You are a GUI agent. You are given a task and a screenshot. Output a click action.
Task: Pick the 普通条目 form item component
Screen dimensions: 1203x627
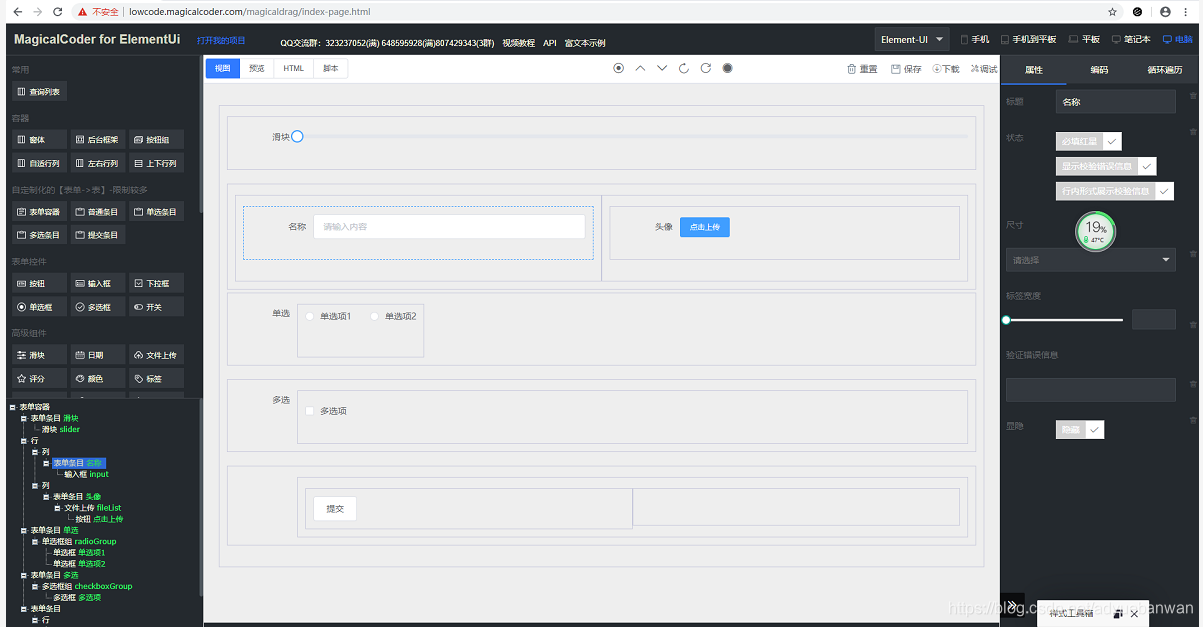[x=97, y=211]
